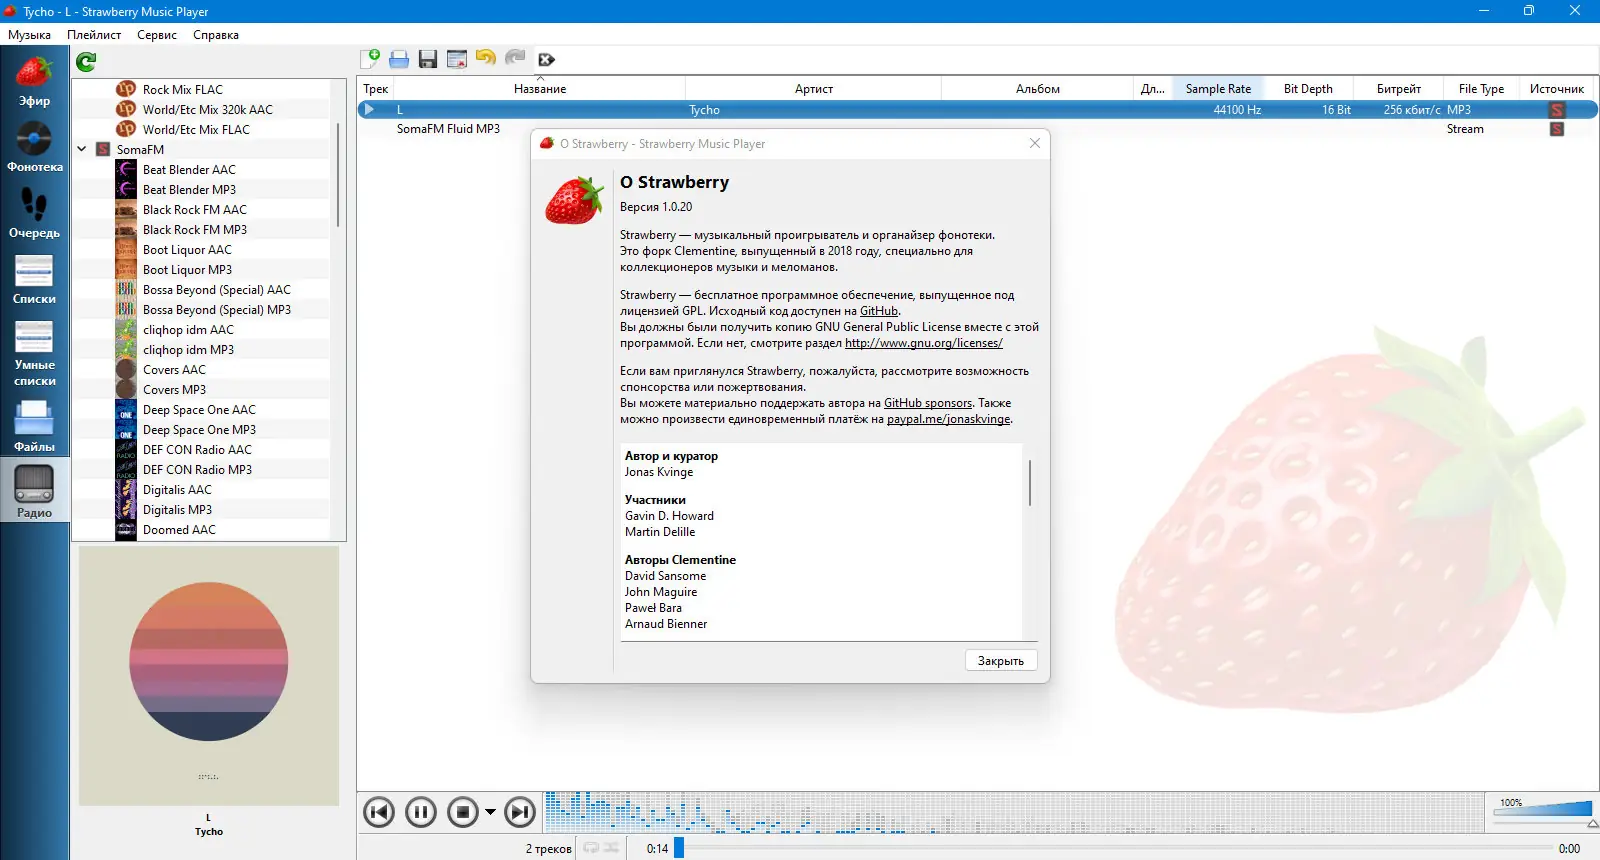Viewport: 1600px width, 860px height.
Task: Skip to previous track
Action: click(379, 812)
